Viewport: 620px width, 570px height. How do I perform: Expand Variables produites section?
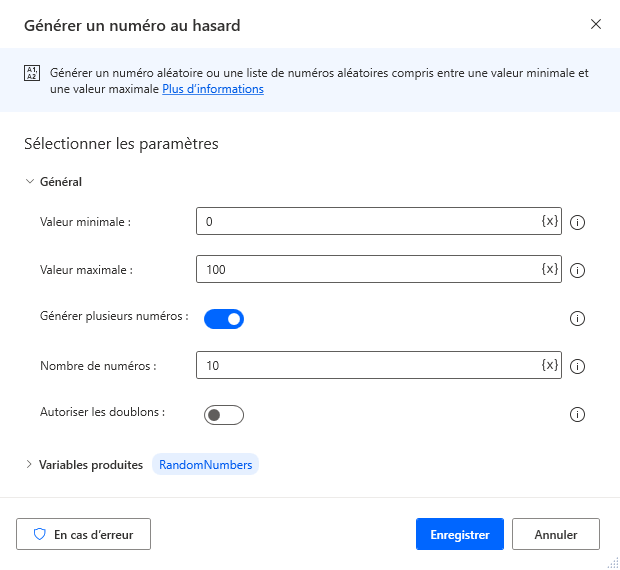(x=29, y=464)
